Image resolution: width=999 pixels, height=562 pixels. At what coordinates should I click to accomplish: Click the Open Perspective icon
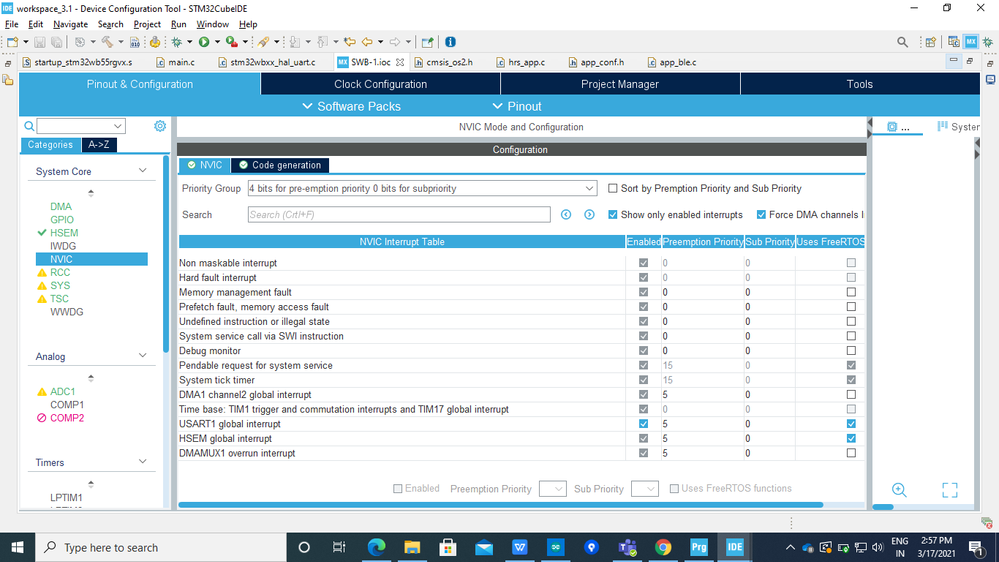coord(930,42)
